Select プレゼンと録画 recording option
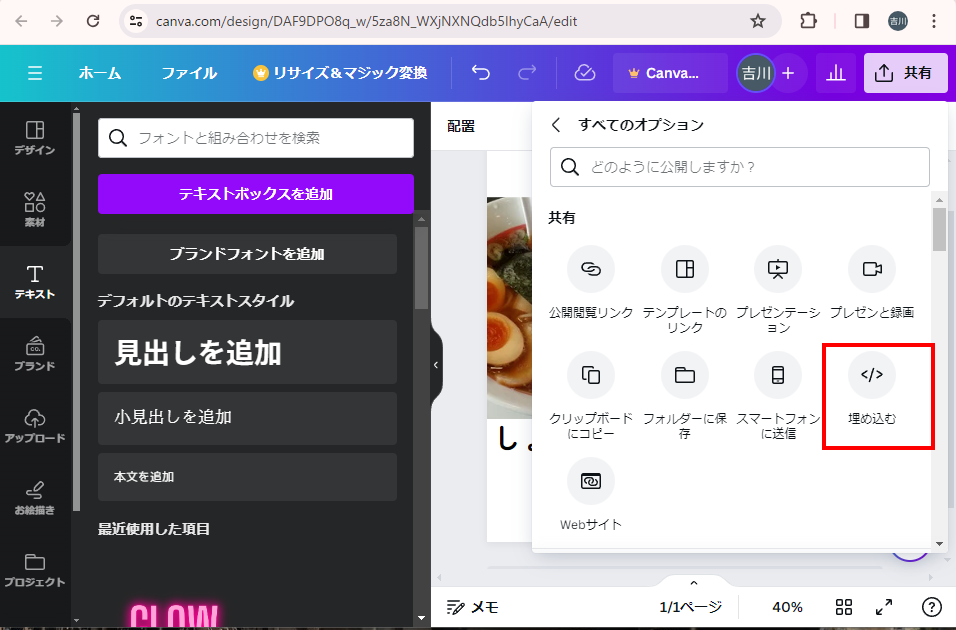Viewport: 956px width, 630px height. click(871, 270)
